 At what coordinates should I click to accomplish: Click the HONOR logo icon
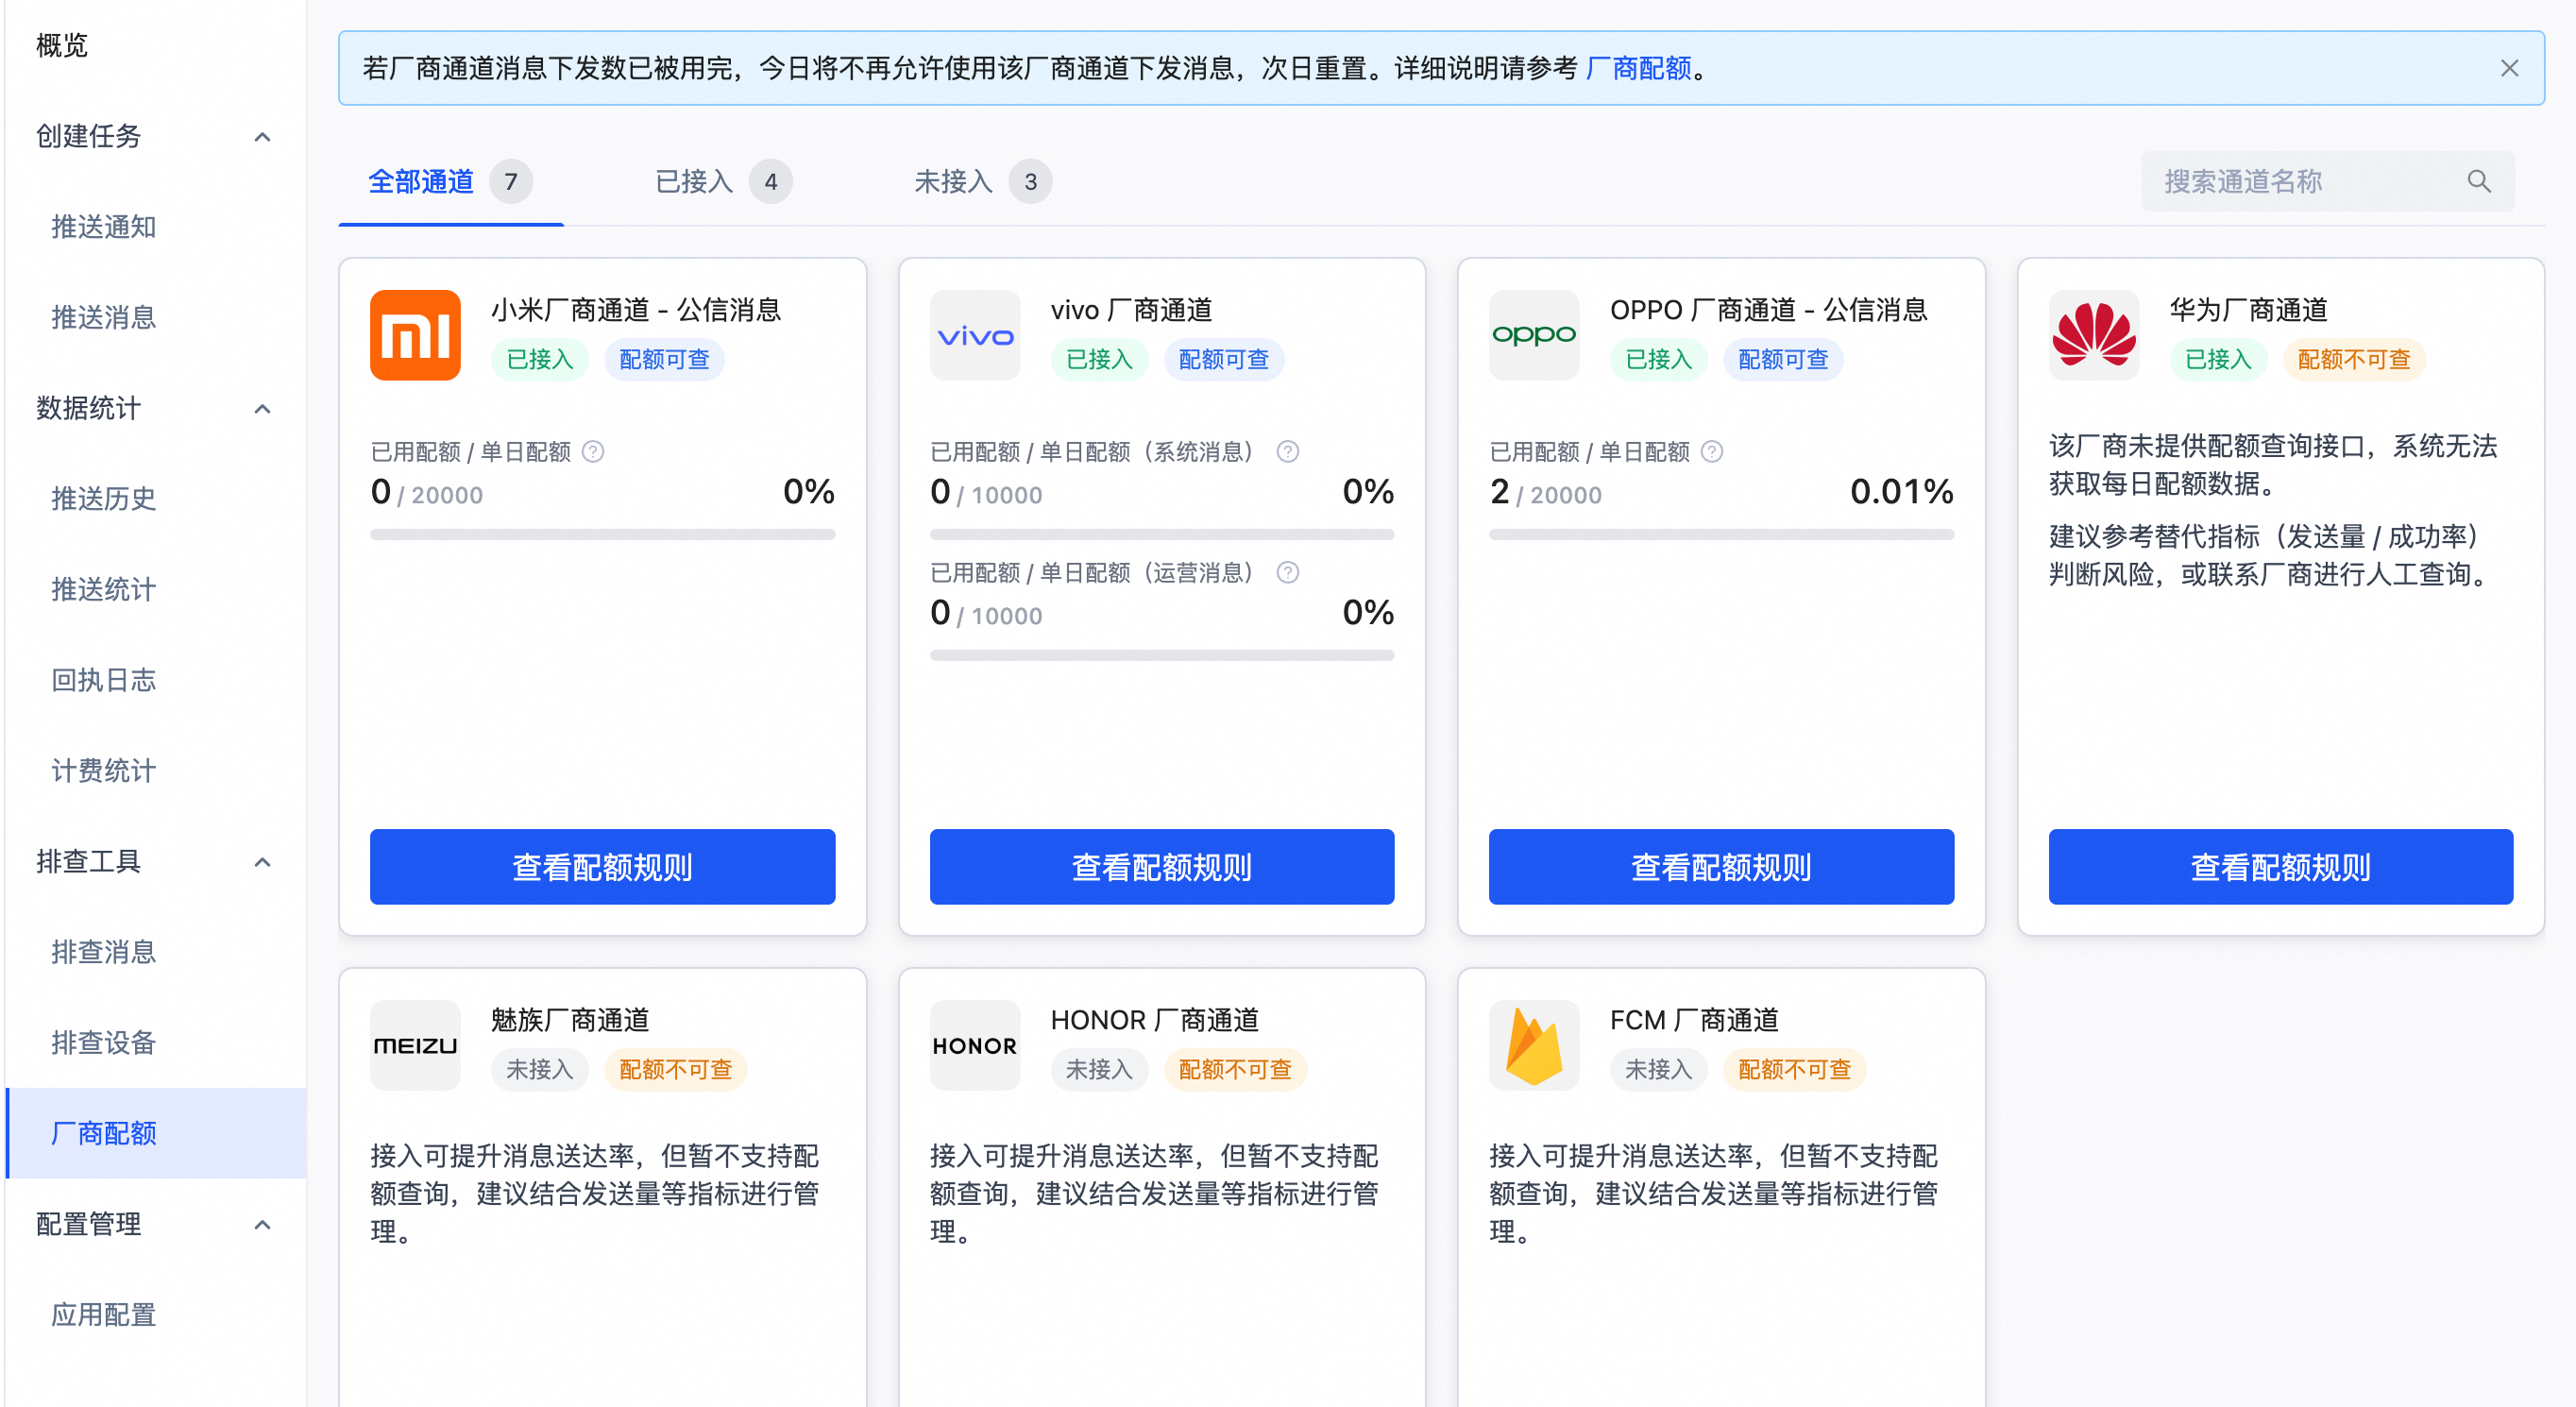tap(974, 1045)
